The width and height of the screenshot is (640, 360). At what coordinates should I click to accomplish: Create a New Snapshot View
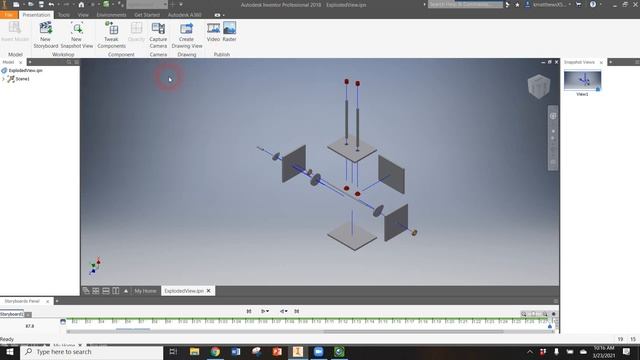point(77,35)
